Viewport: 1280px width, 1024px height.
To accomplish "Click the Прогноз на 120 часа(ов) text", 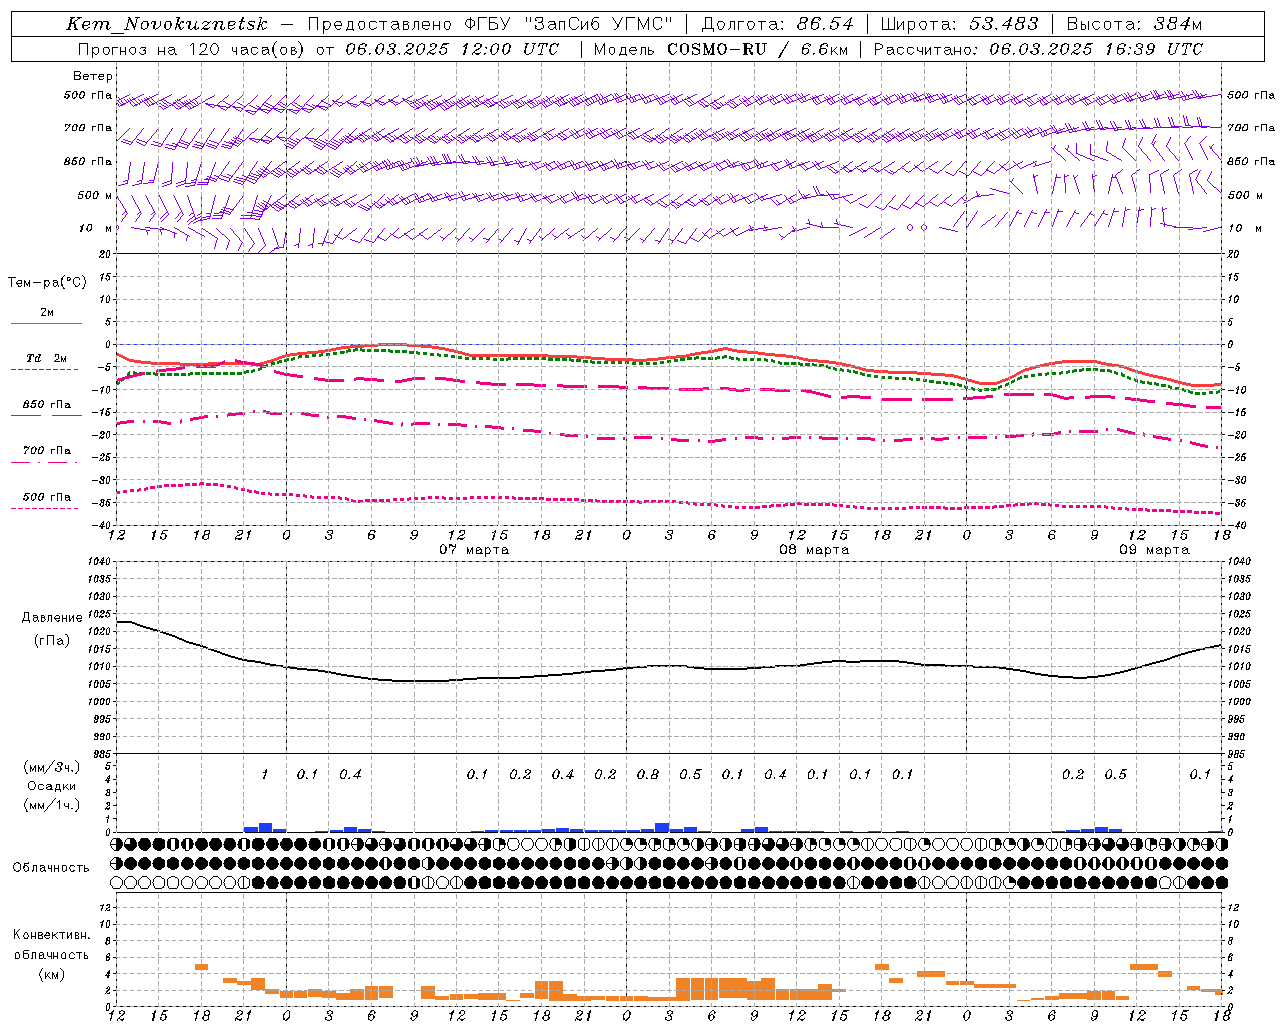I will 192,49.
